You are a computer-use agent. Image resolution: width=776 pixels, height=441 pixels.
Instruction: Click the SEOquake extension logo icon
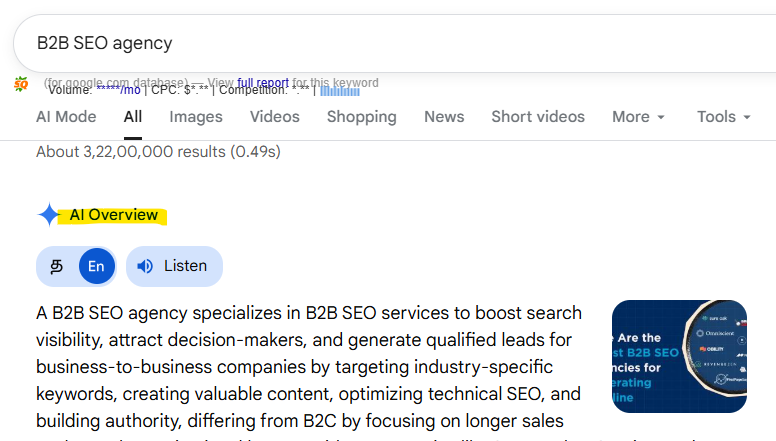[x=21, y=85]
